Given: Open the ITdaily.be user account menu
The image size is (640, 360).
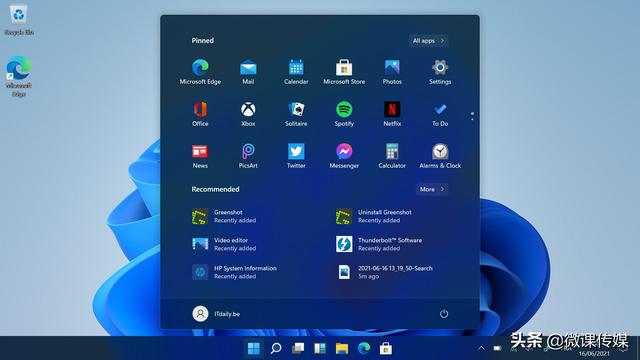Looking at the screenshot, I should (x=216, y=313).
